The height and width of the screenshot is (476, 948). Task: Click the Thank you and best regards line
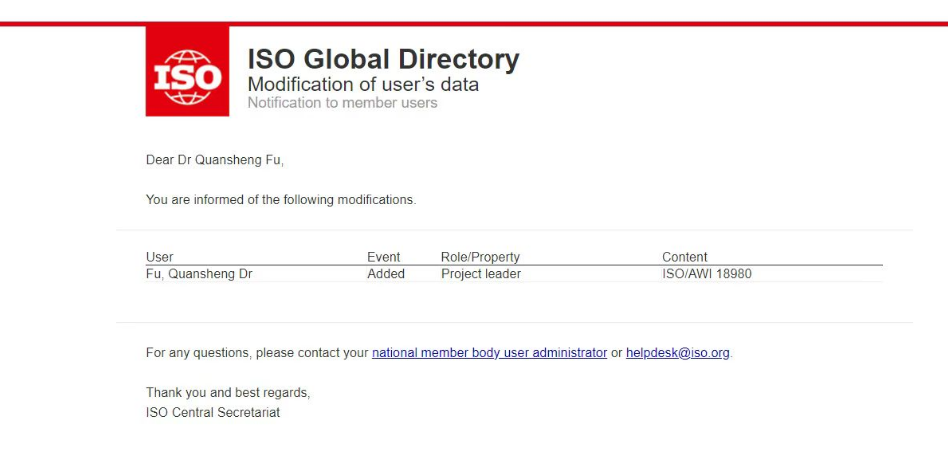228,393
